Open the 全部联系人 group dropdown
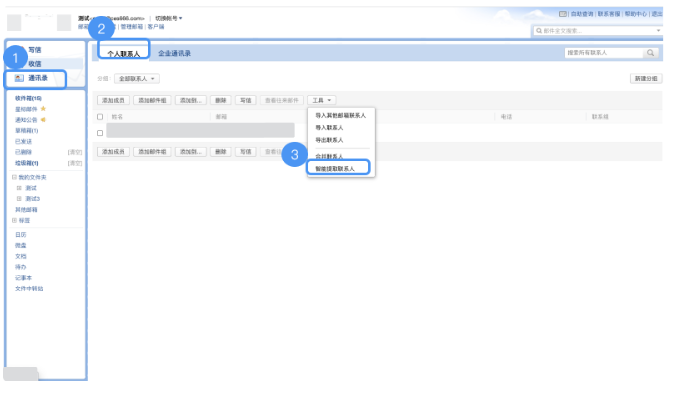 click(136, 79)
